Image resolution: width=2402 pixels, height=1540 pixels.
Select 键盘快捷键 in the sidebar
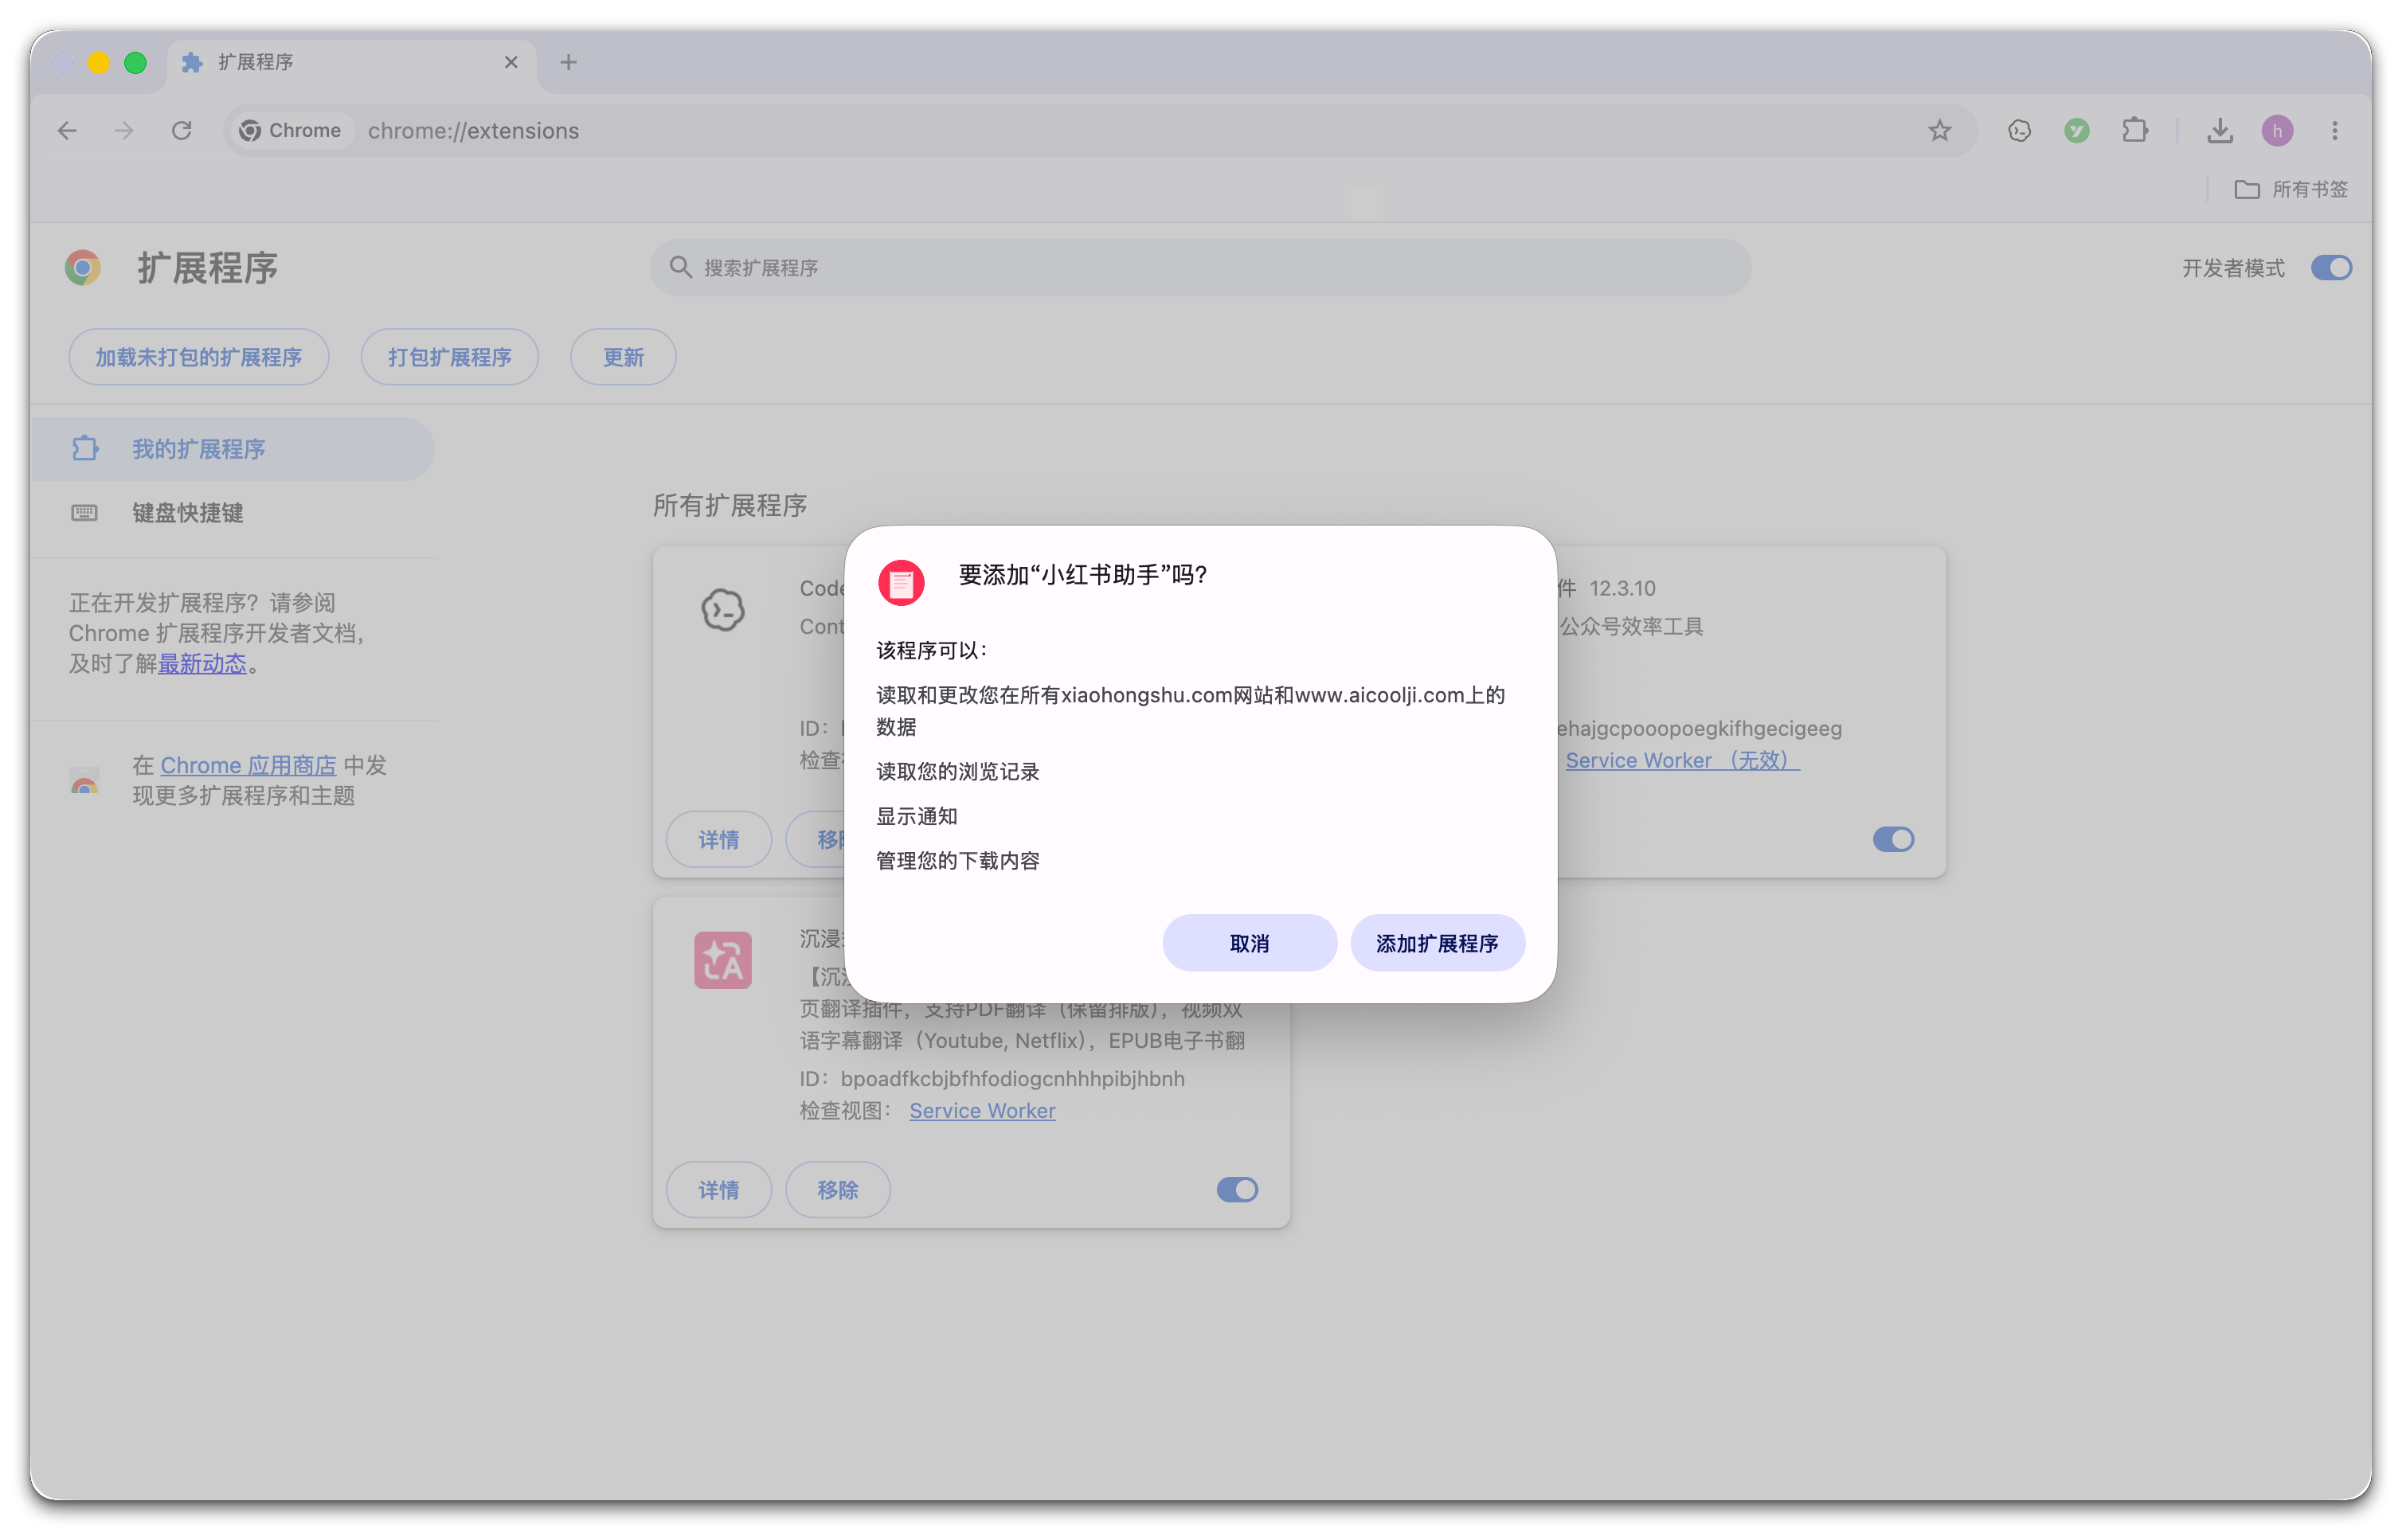click(233, 513)
